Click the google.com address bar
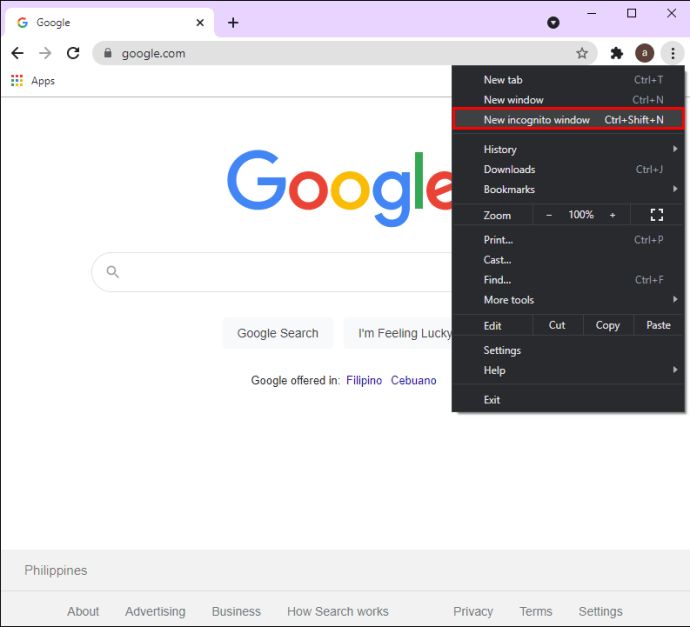690x627 pixels. click(x=343, y=53)
